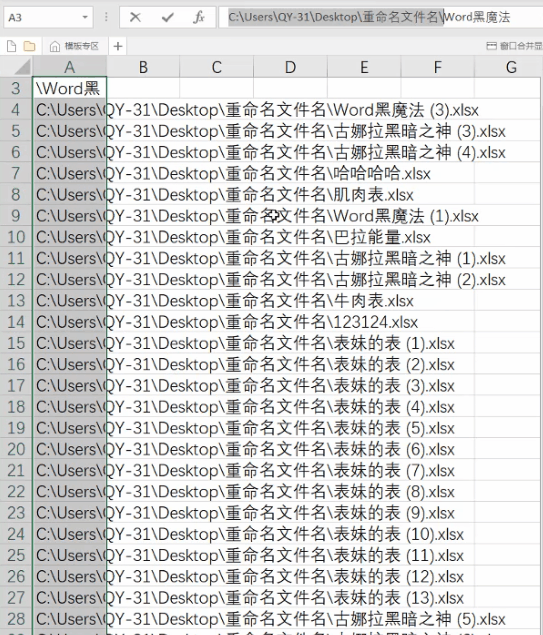
Task: Select row 4 header
Action: pos(16,110)
